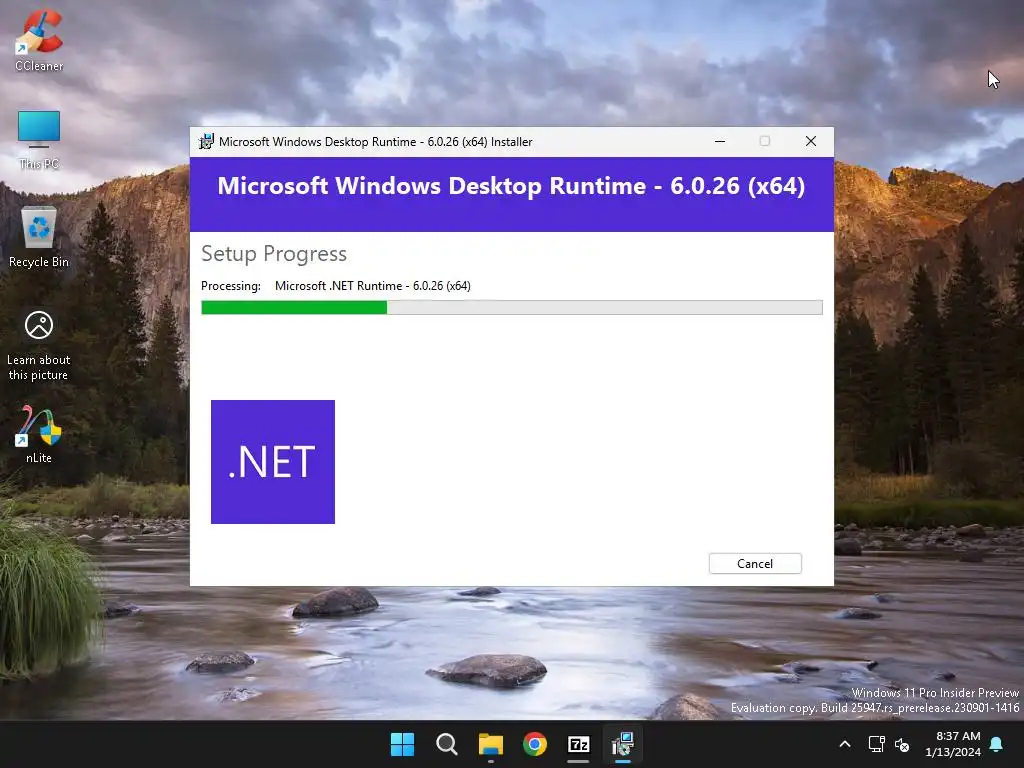1024x768 pixels.
Task: Select the This PC desktop icon
Action: pos(39,140)
